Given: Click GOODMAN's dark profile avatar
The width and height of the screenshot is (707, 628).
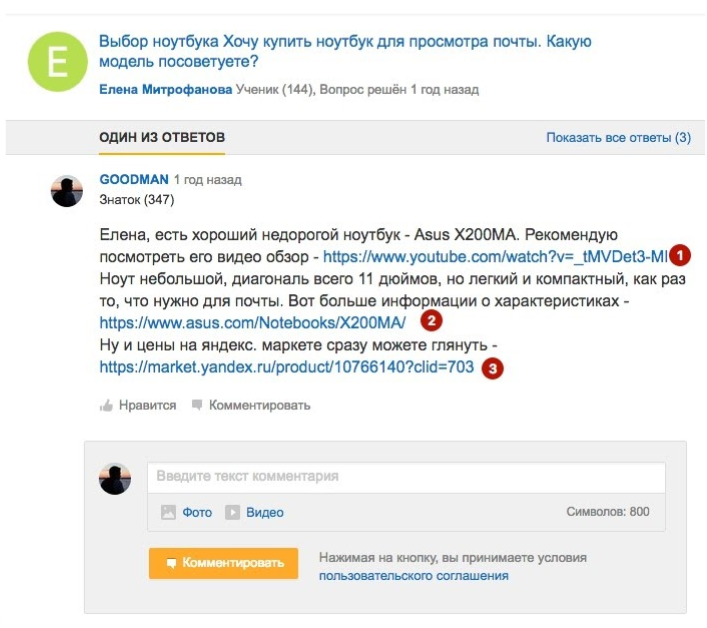Looking at the screenshot, I should (x=66, y=190).
